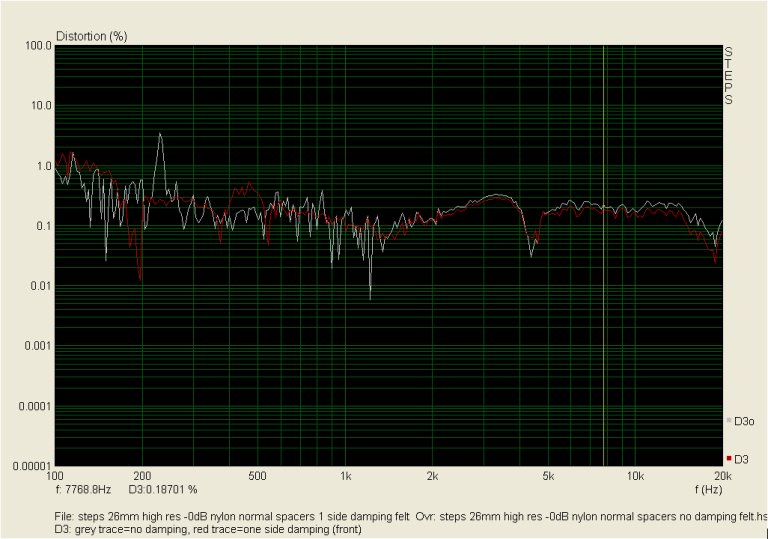Click the 20k frequency axis label

point(722,476)
